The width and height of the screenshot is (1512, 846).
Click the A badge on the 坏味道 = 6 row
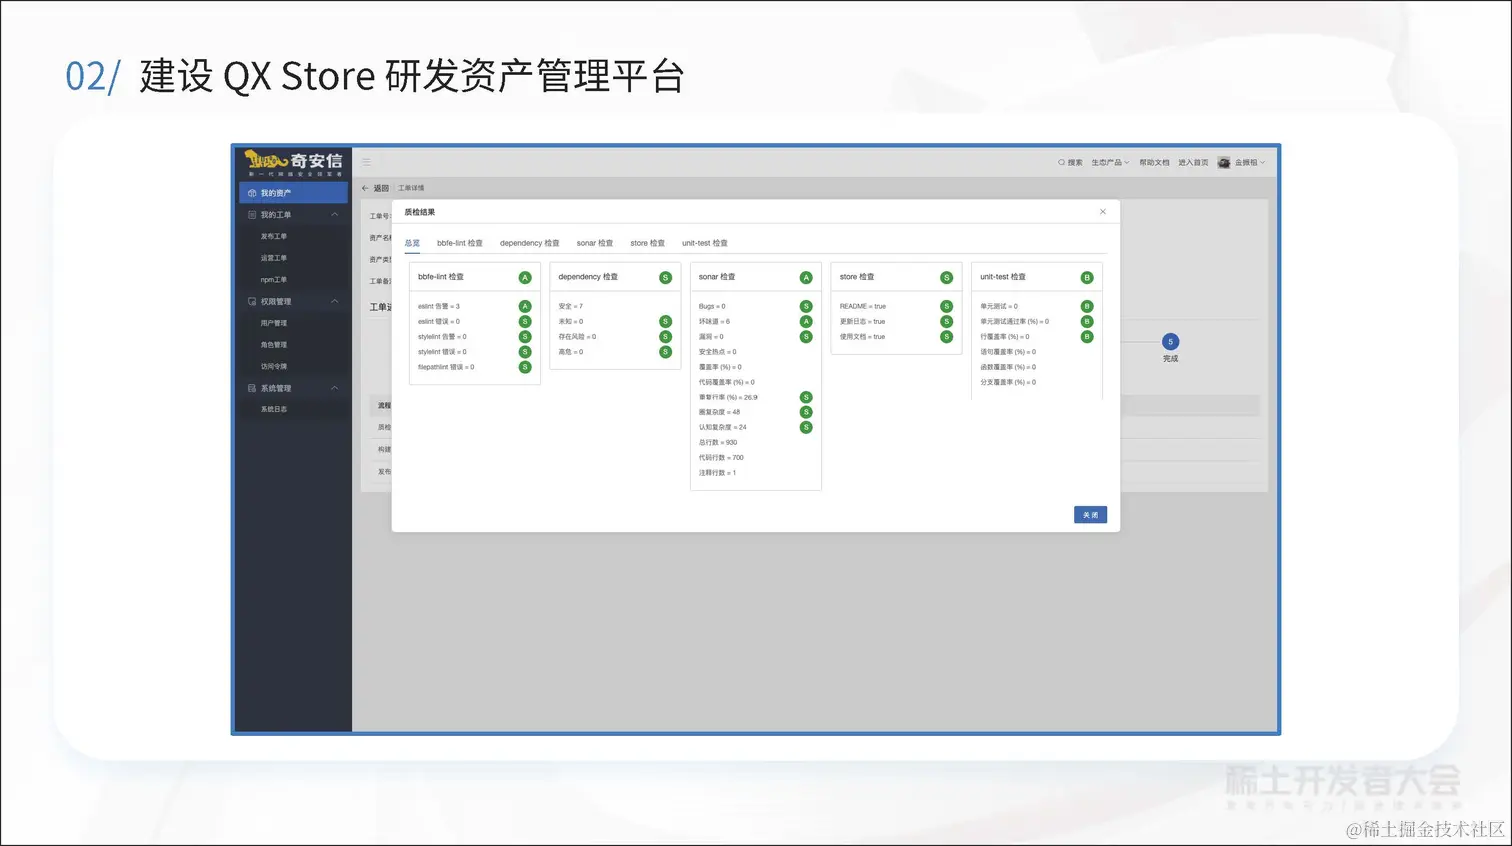tap(806, 322)
